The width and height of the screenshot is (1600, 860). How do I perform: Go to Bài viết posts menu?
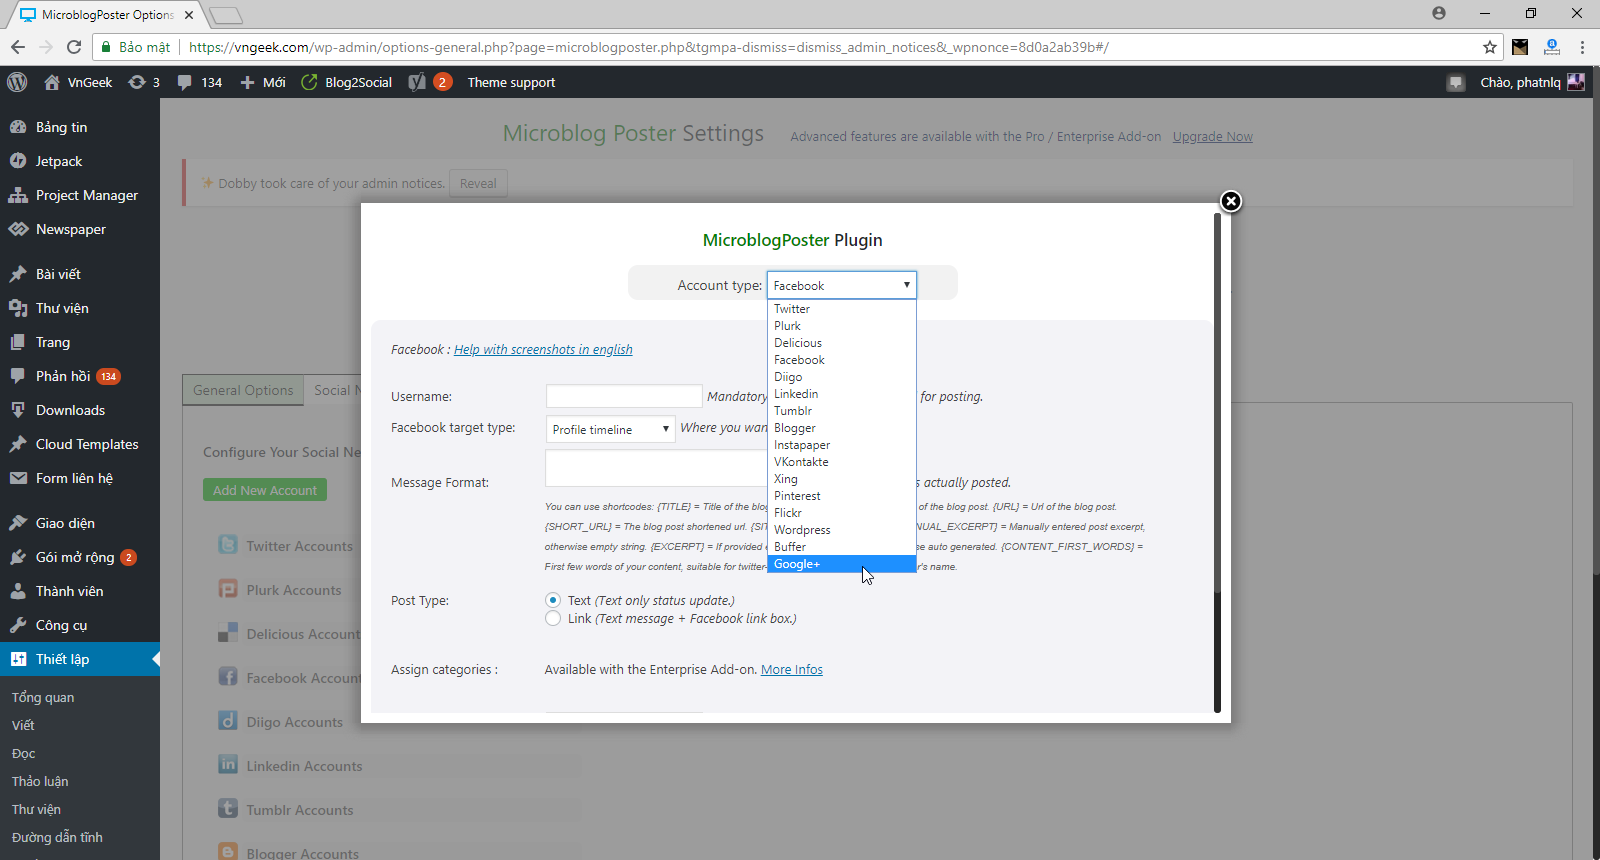(80, 274)
